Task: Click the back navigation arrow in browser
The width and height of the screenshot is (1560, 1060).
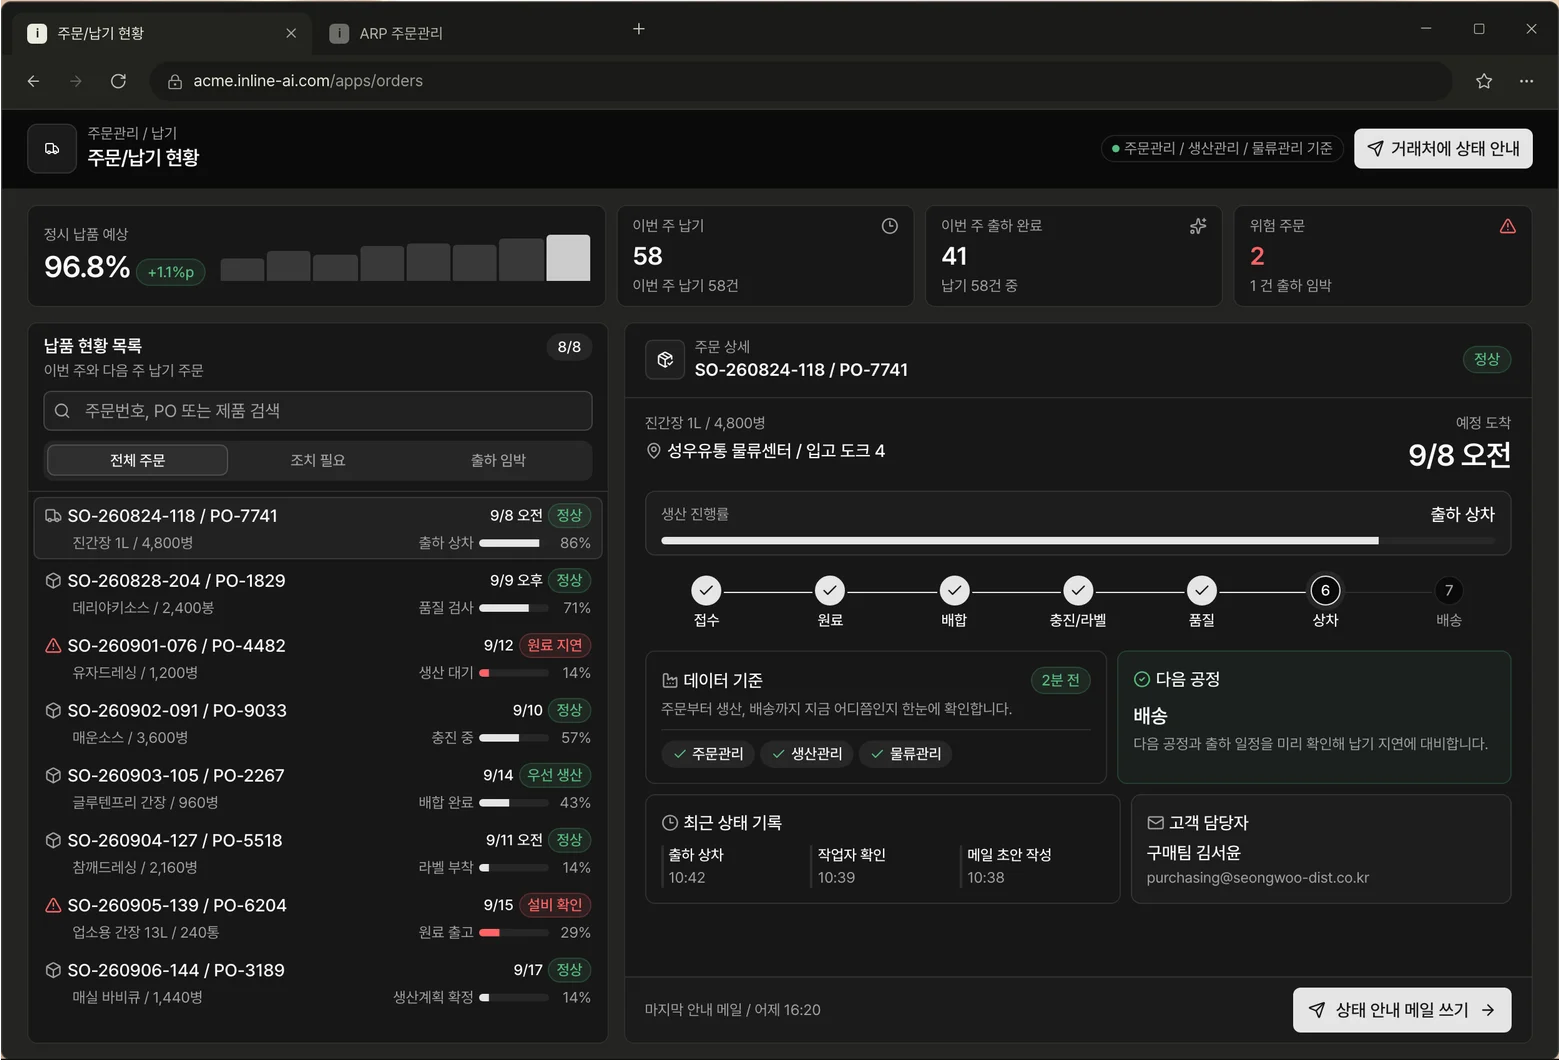Action: 34,81
